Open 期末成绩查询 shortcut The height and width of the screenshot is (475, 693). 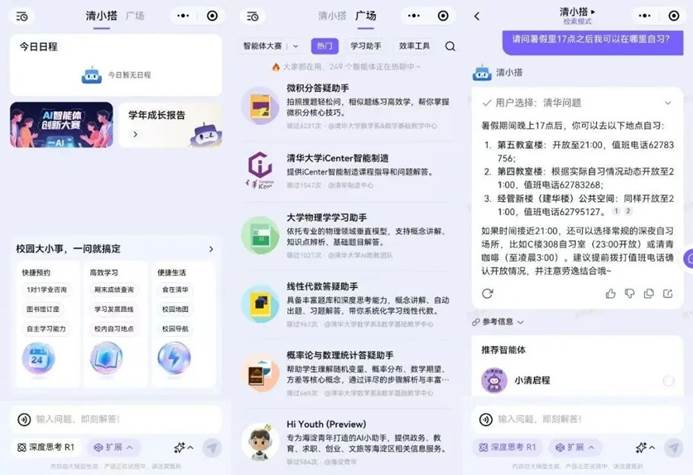pos(114,290)
